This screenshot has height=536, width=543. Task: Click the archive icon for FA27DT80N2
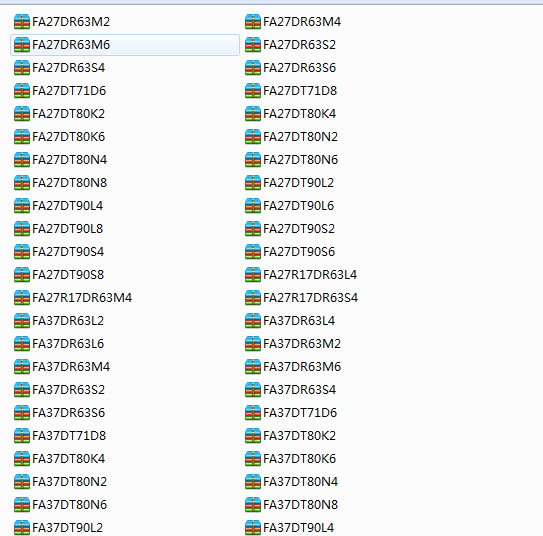coord(253,137)
